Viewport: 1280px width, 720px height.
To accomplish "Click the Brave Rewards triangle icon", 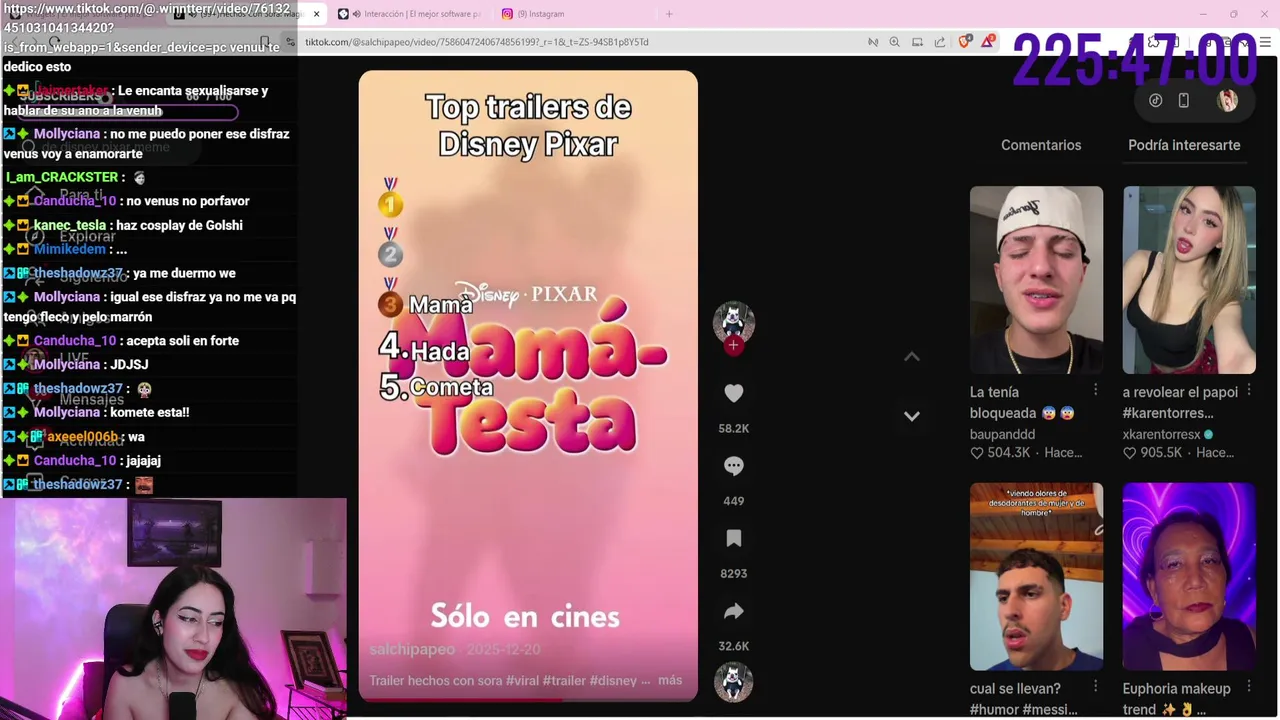I will 988,42.
